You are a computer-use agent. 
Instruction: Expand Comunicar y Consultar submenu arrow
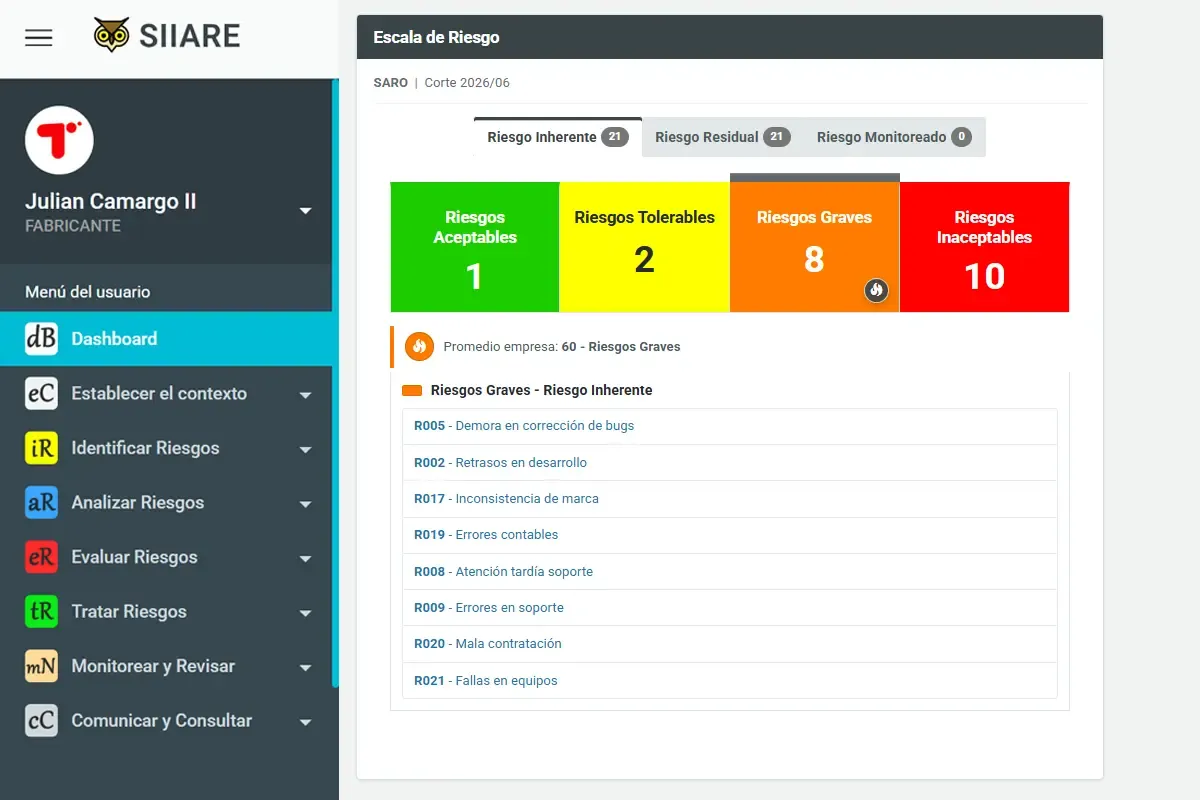(306, 722)
